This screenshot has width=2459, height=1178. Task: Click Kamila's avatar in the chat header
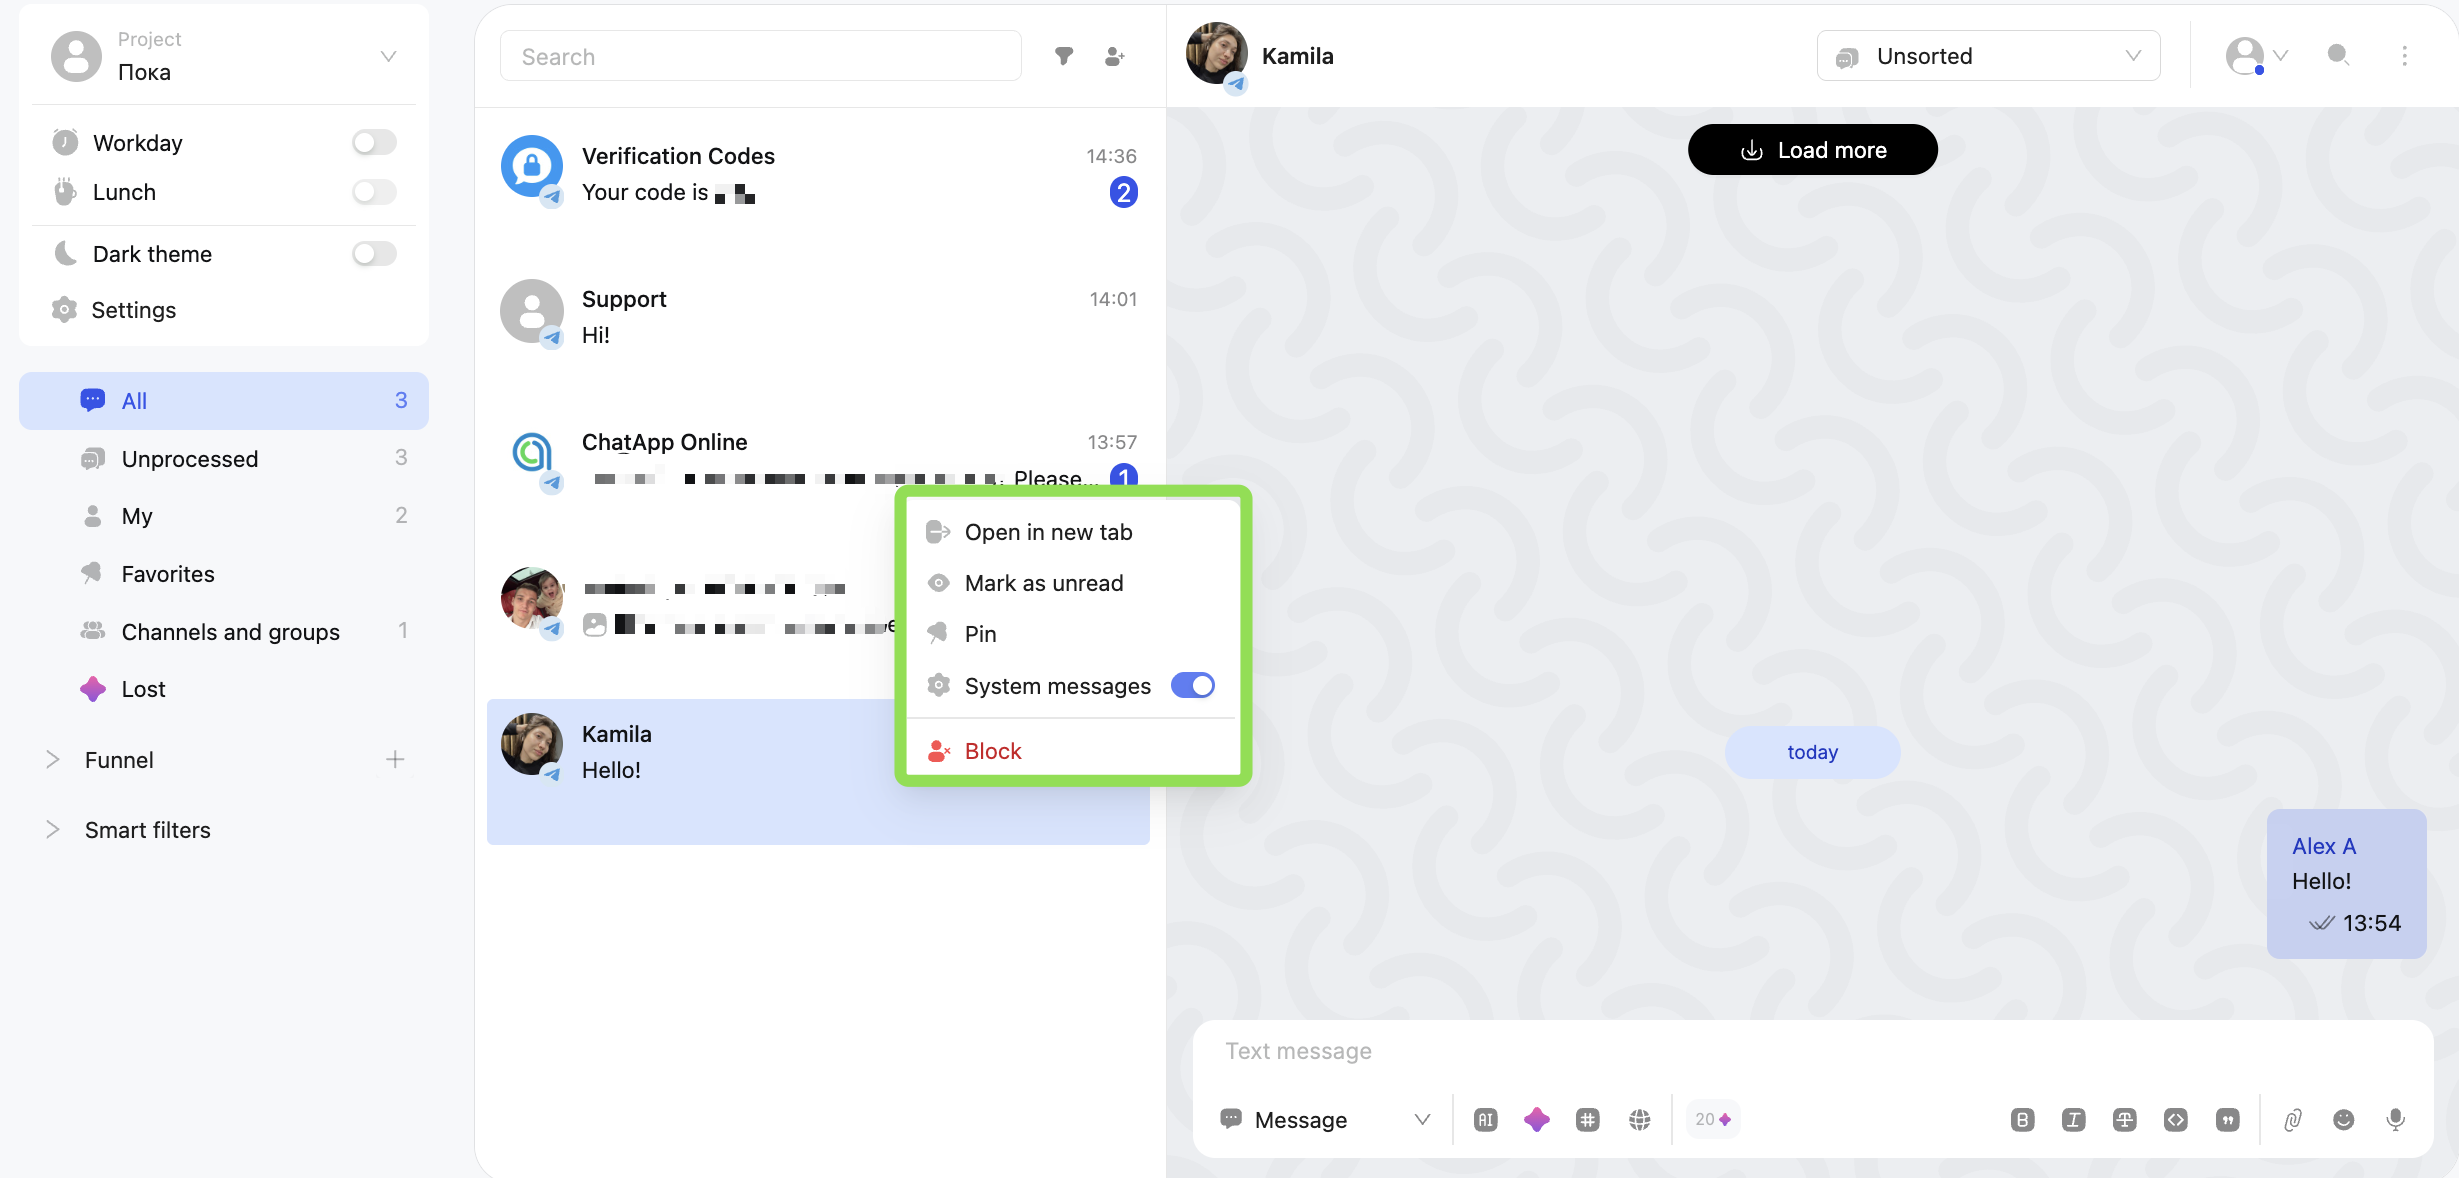coord(1217,54)
